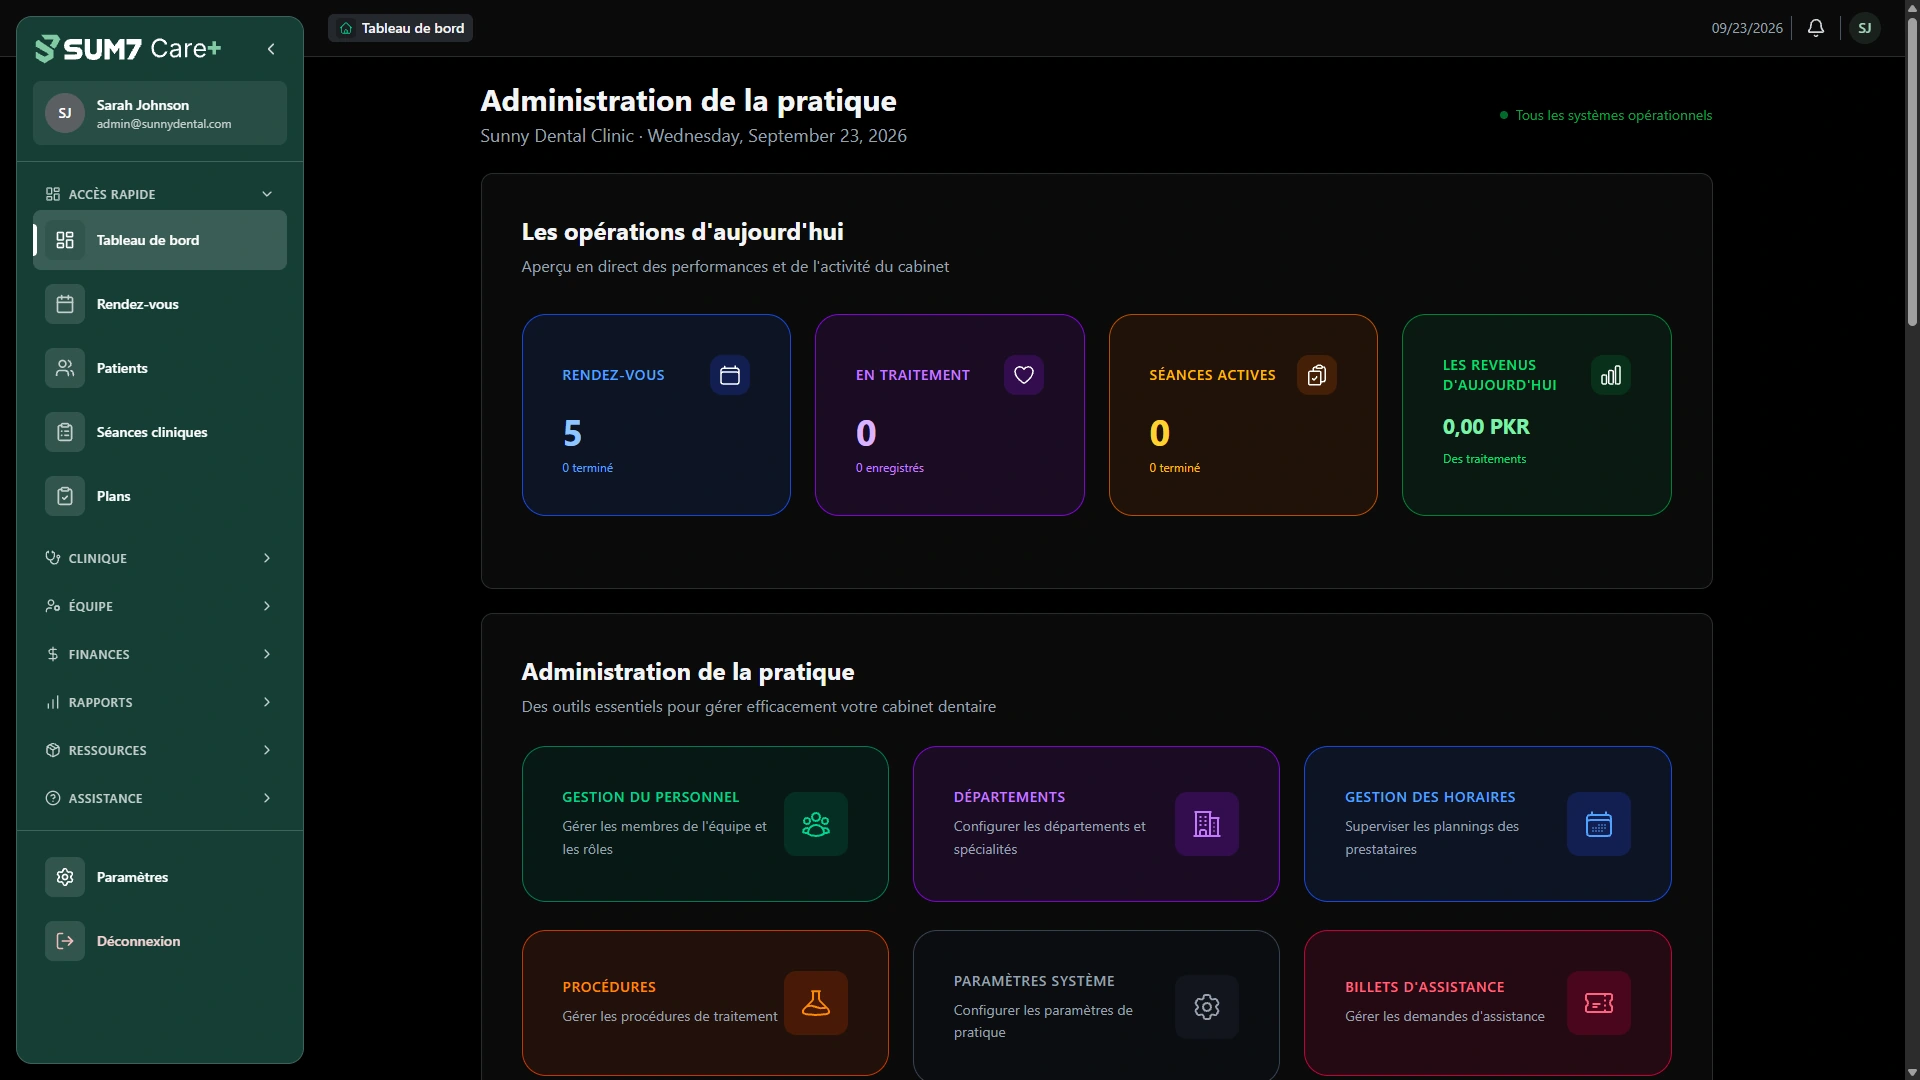Select Séances cliniques in the sidebar
This screenshot has width=1920, height=1080.
point(160,432)
